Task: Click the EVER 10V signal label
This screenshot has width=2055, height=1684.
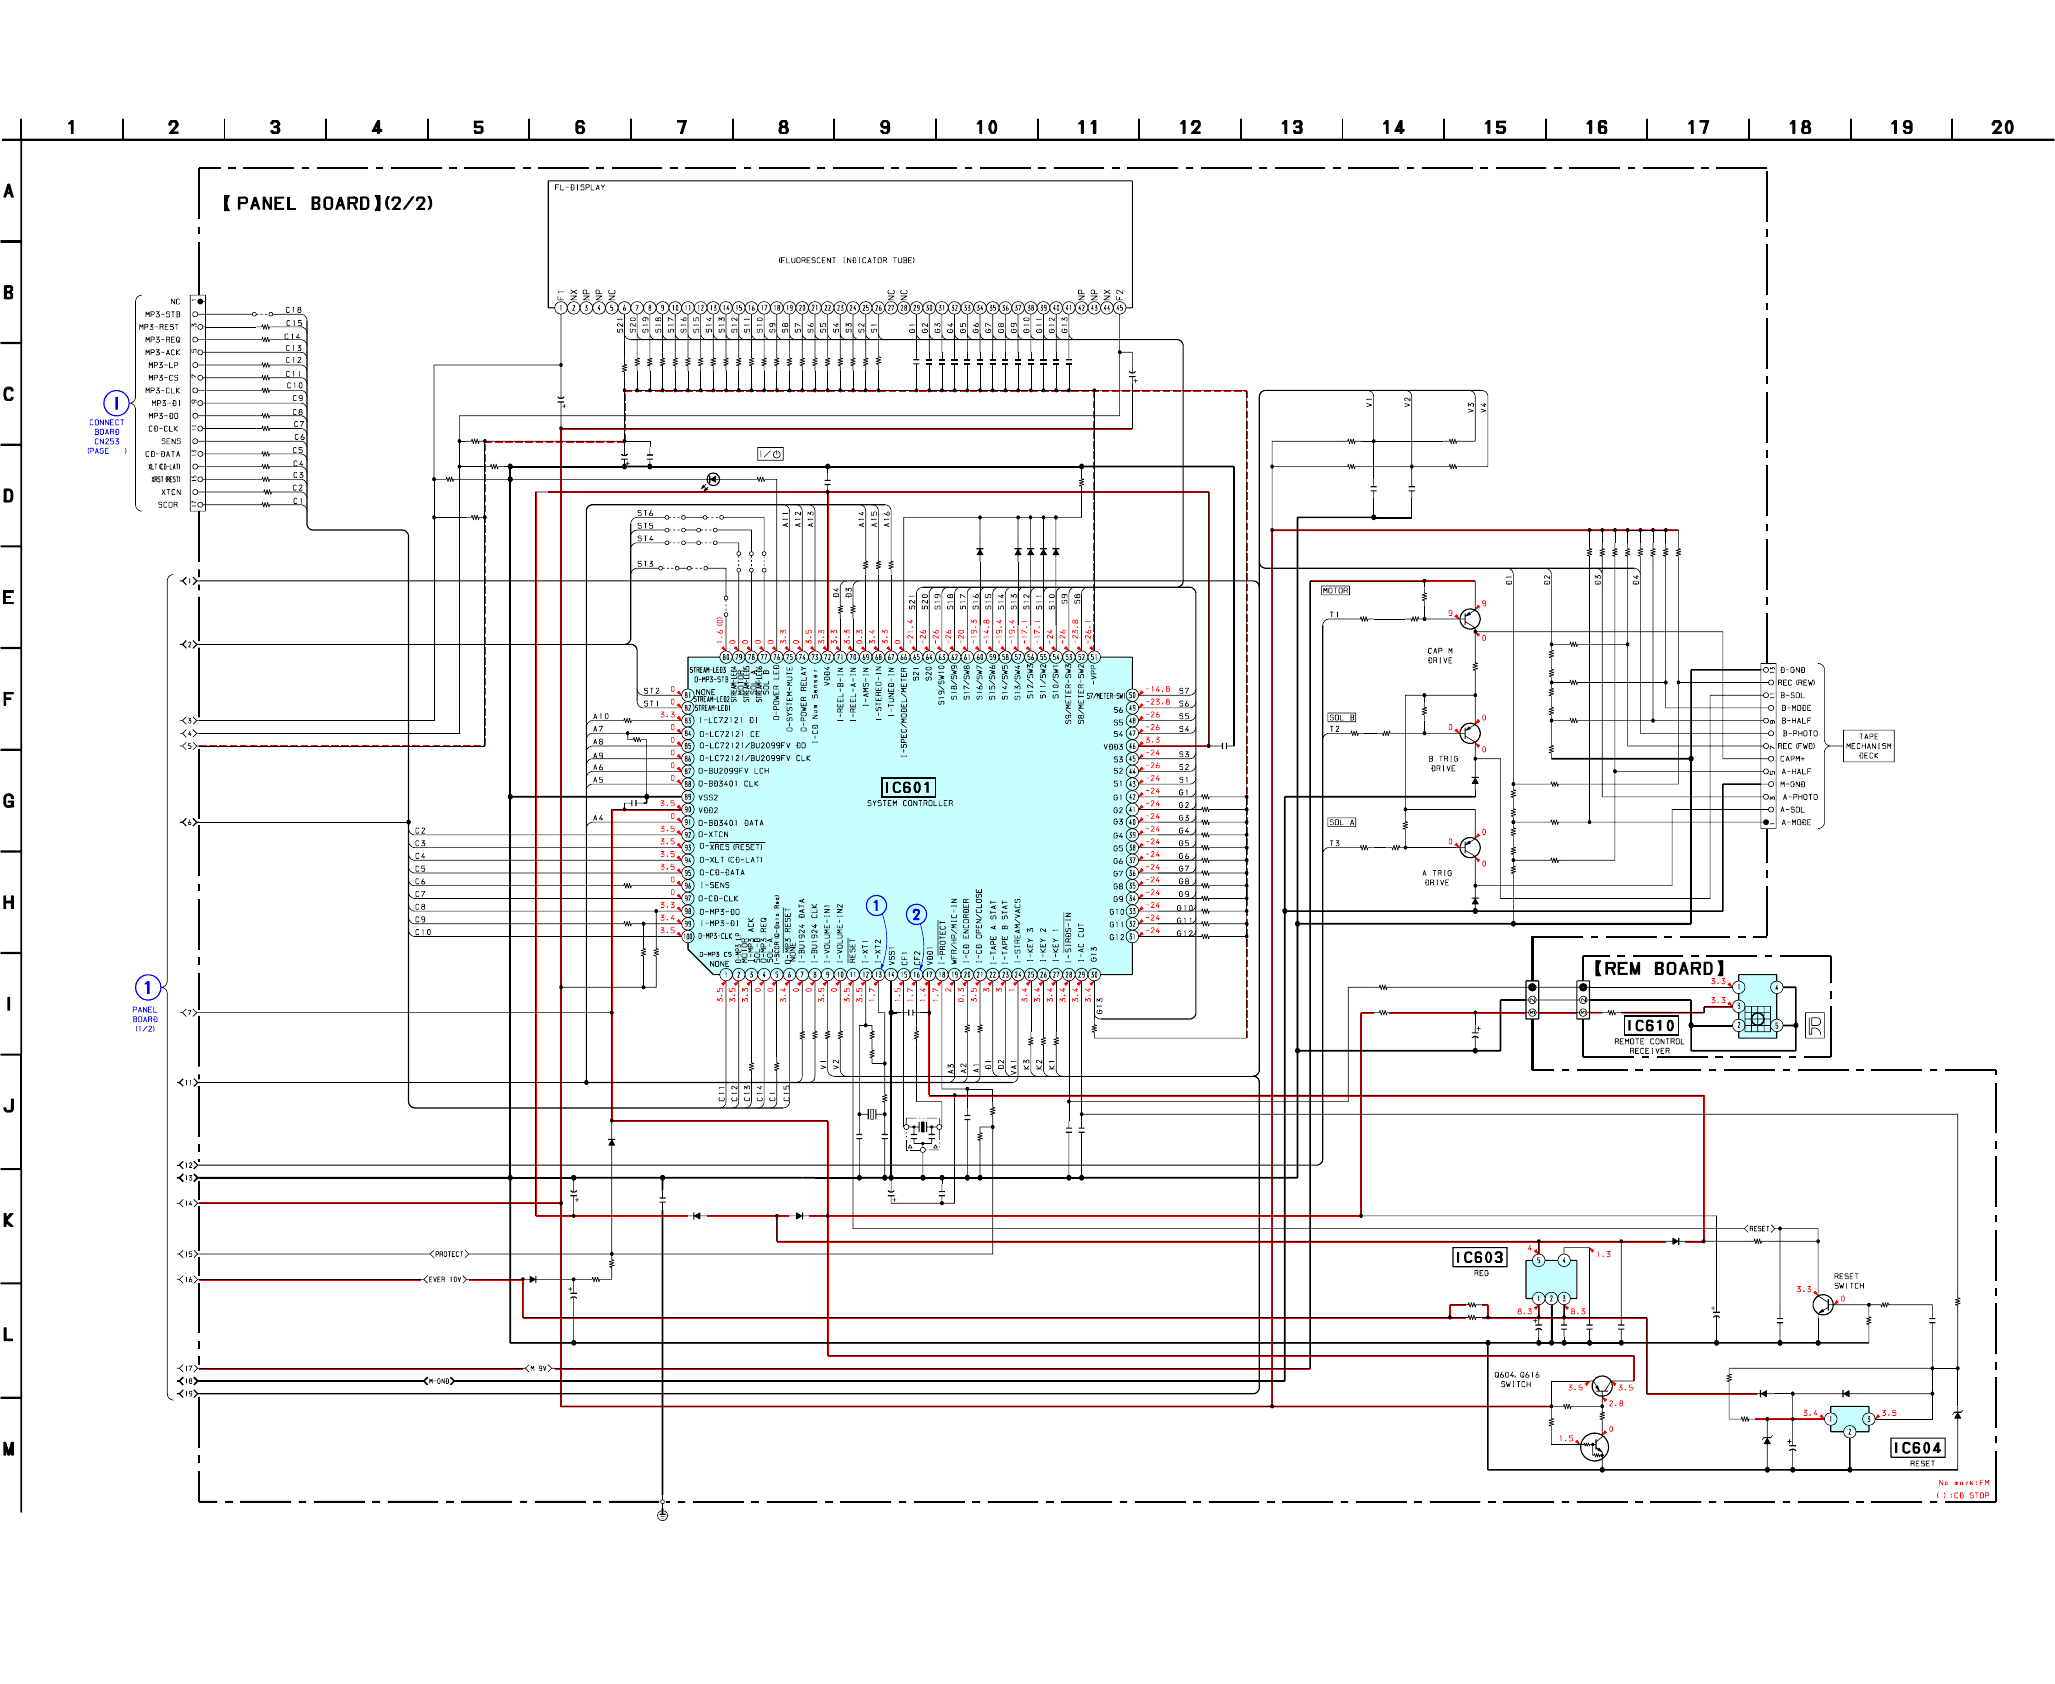Action: pos(445,1280)
